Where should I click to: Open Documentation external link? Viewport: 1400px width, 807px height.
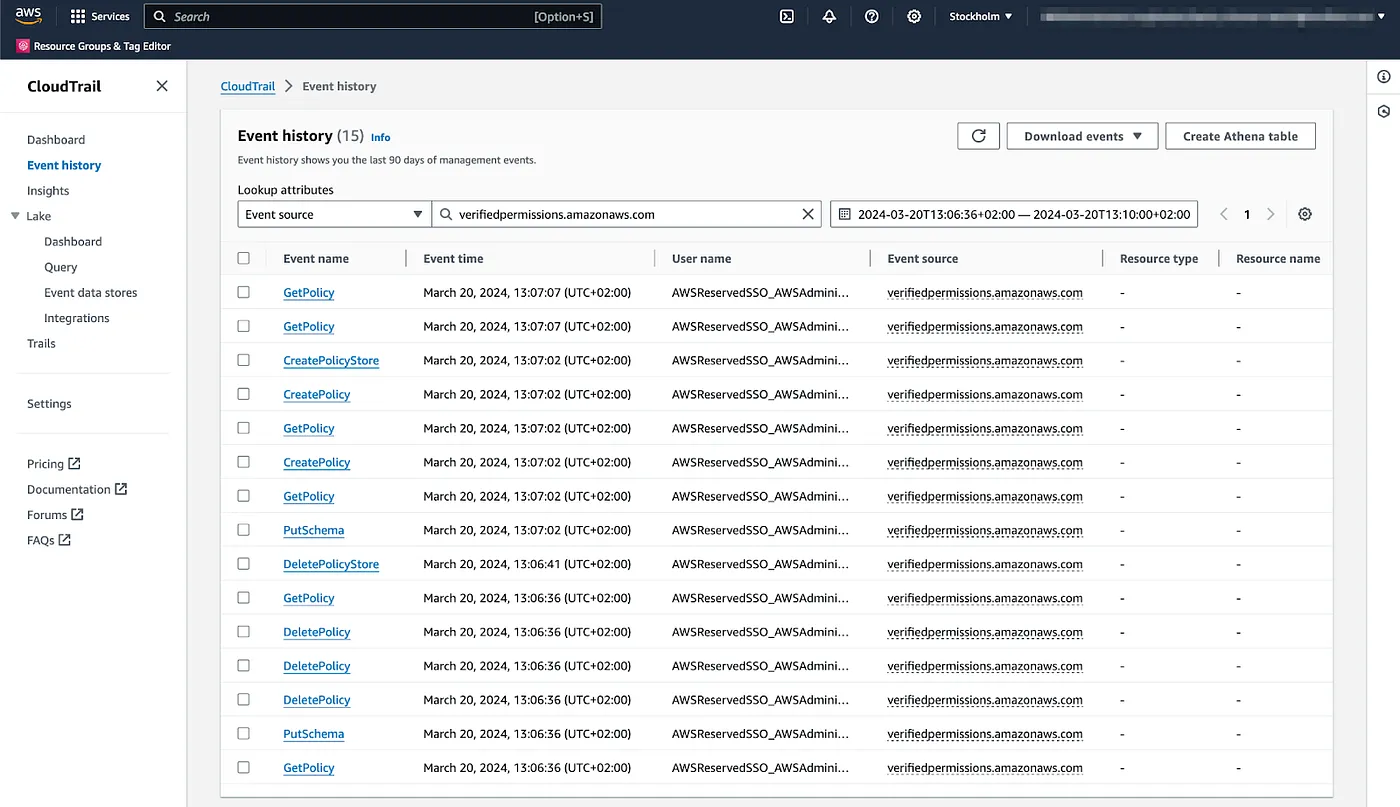[77, 489]
